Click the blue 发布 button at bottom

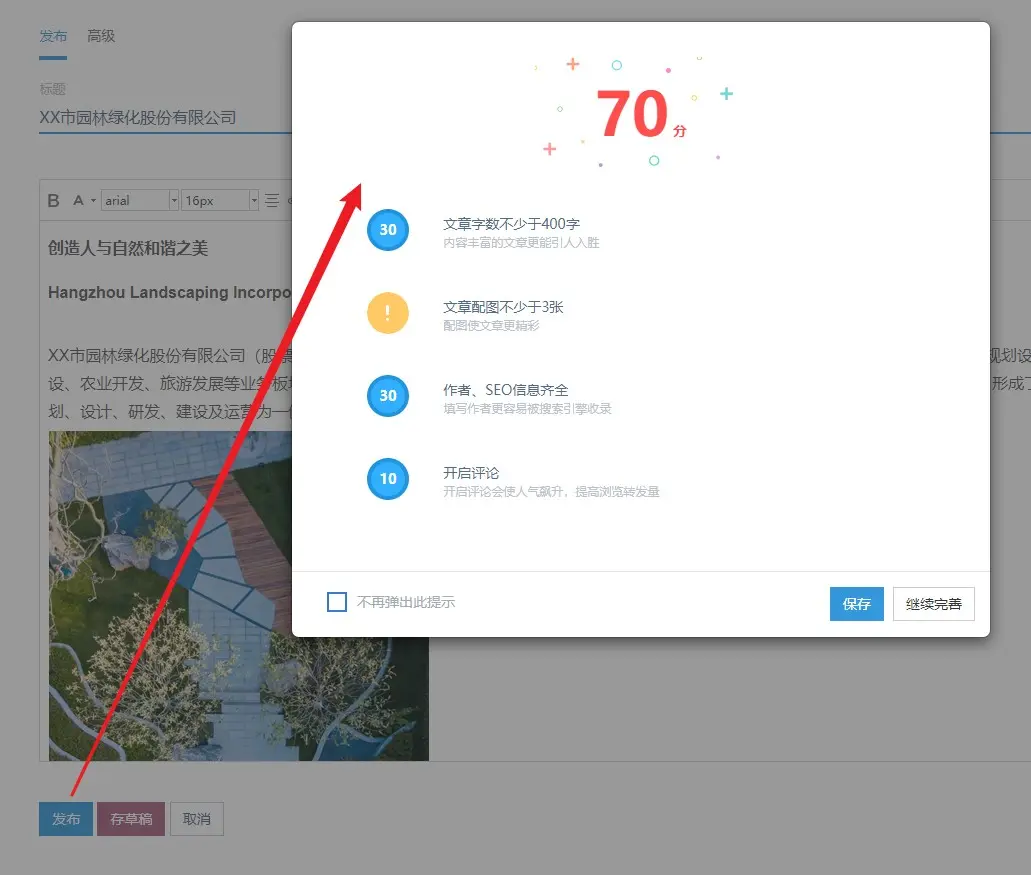pos(66,819)
